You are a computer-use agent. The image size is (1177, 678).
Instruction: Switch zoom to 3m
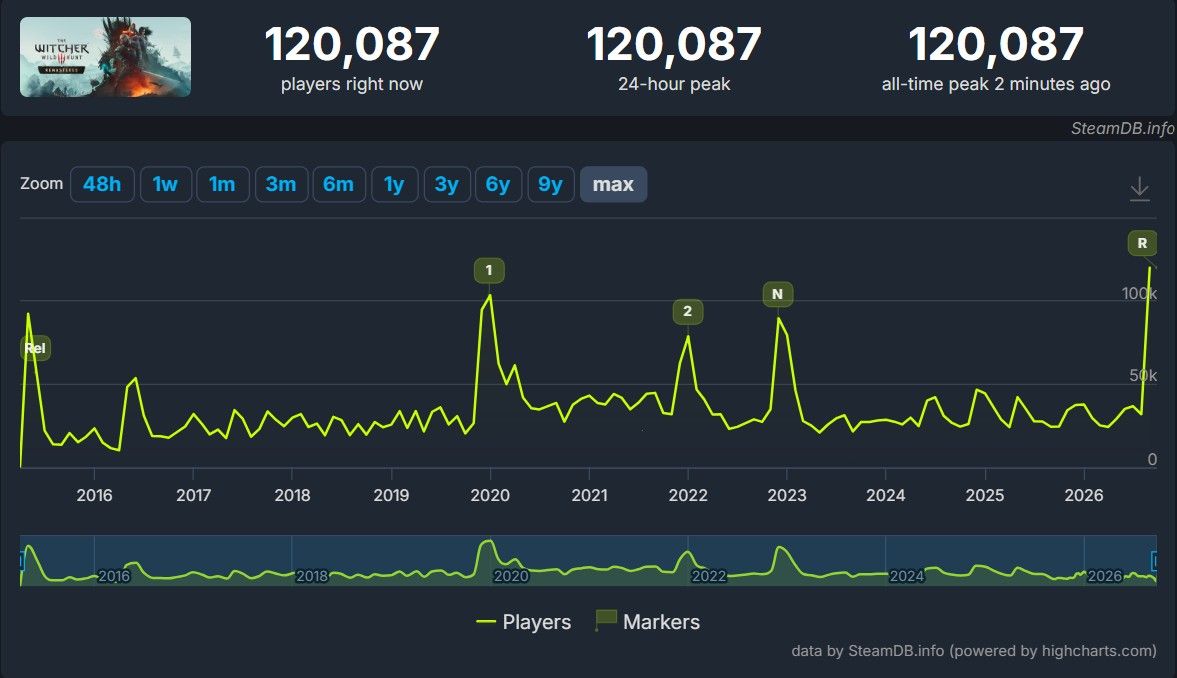[x=281, y=184]
